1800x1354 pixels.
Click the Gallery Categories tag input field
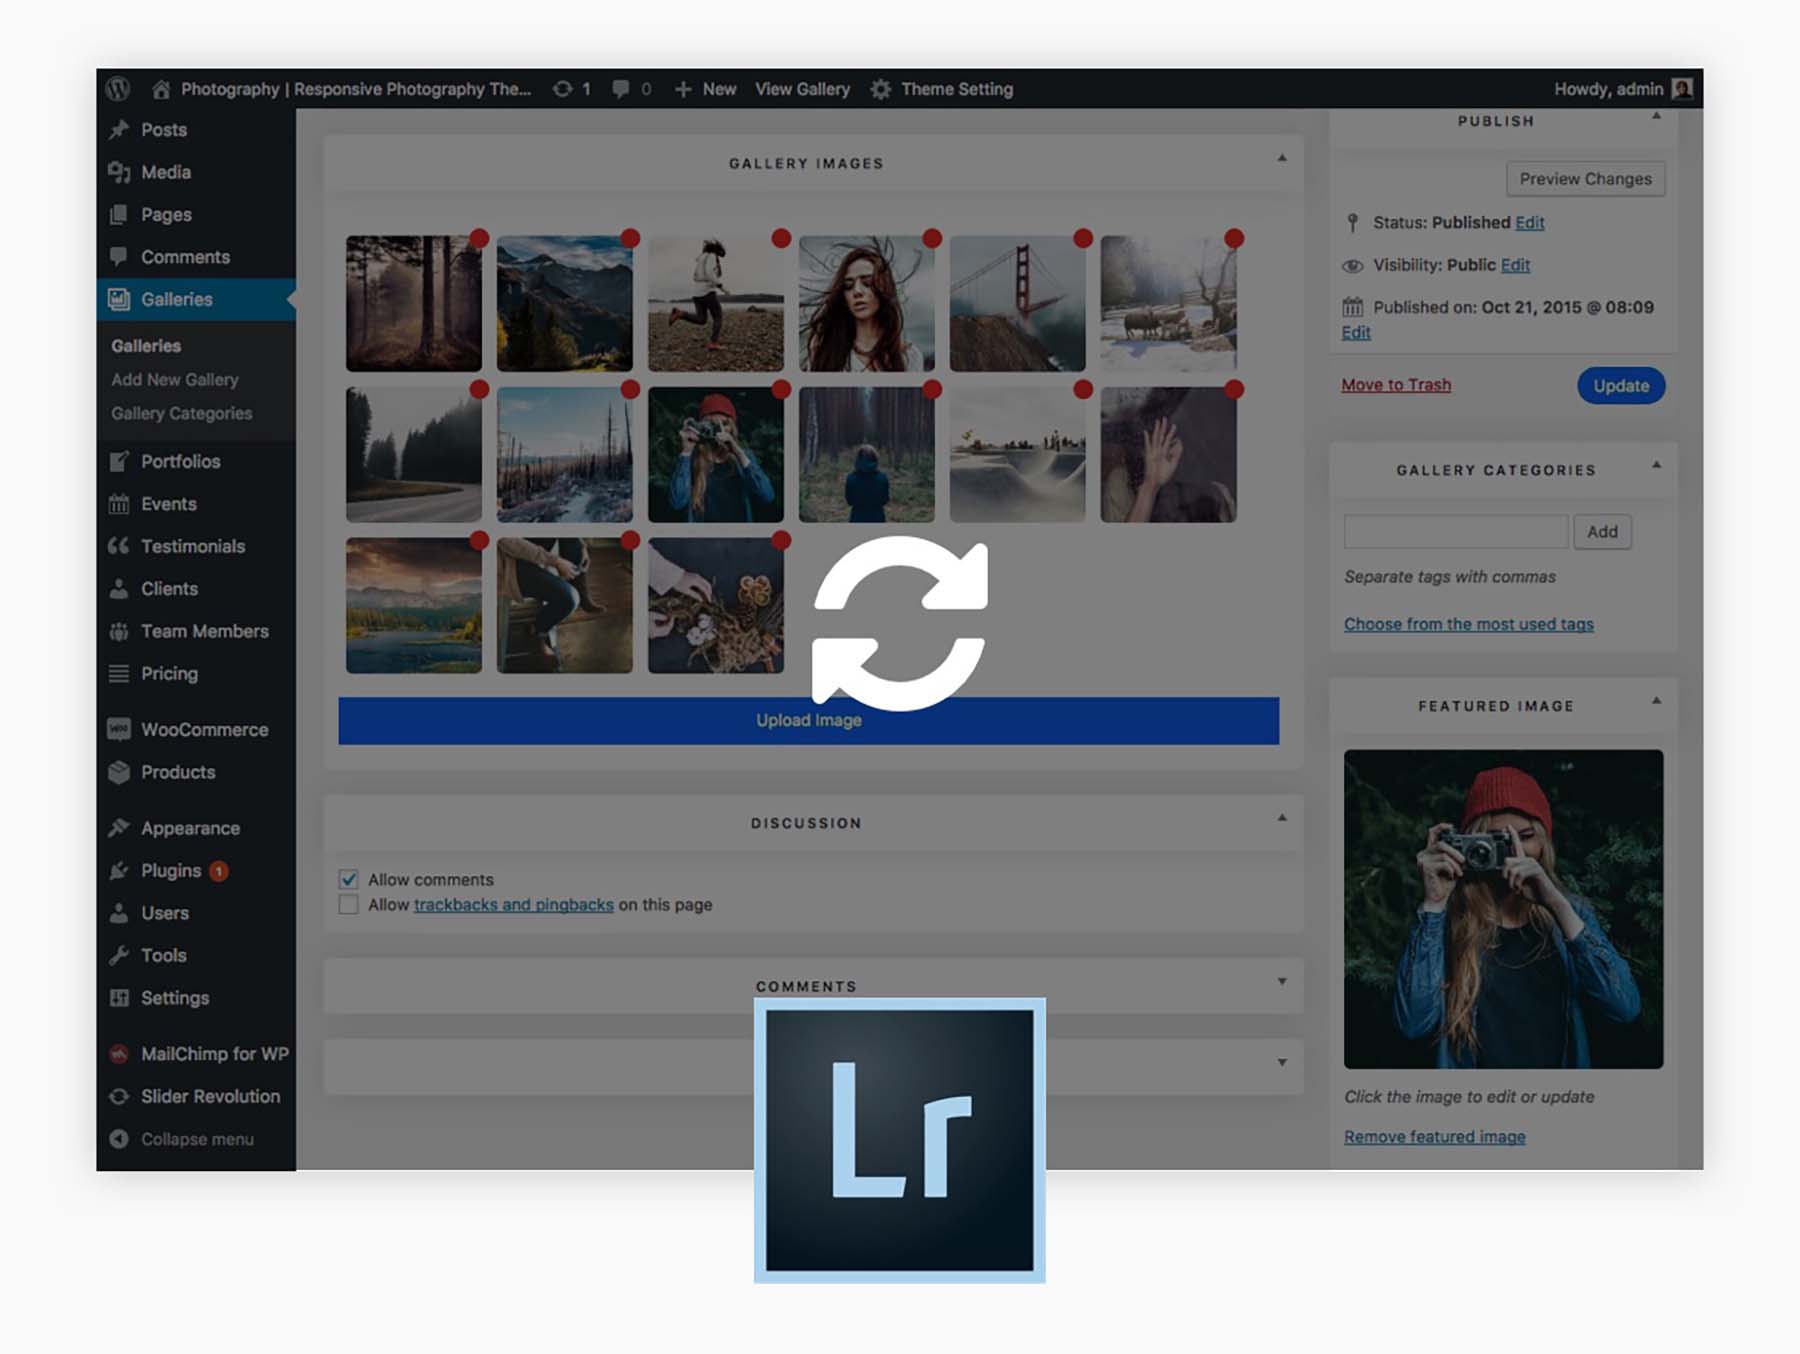pyautogui.click(x=1455, y=531)
